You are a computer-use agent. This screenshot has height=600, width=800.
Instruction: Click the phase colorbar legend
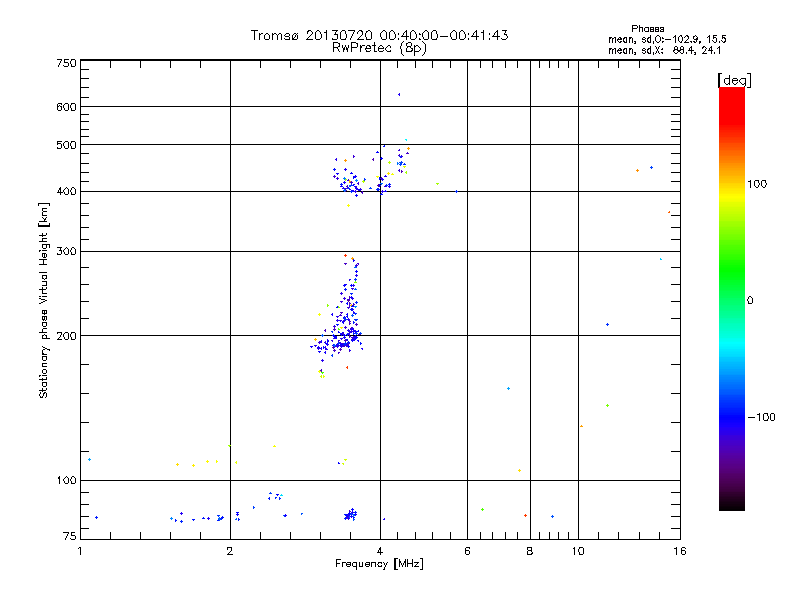[x=732, y=298]
